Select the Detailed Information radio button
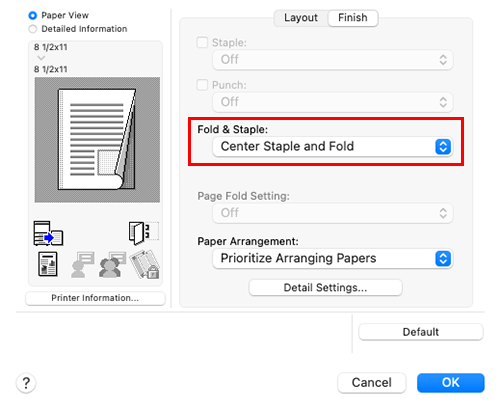The width and height of the screenshot is (500, 408). [33, 29]
